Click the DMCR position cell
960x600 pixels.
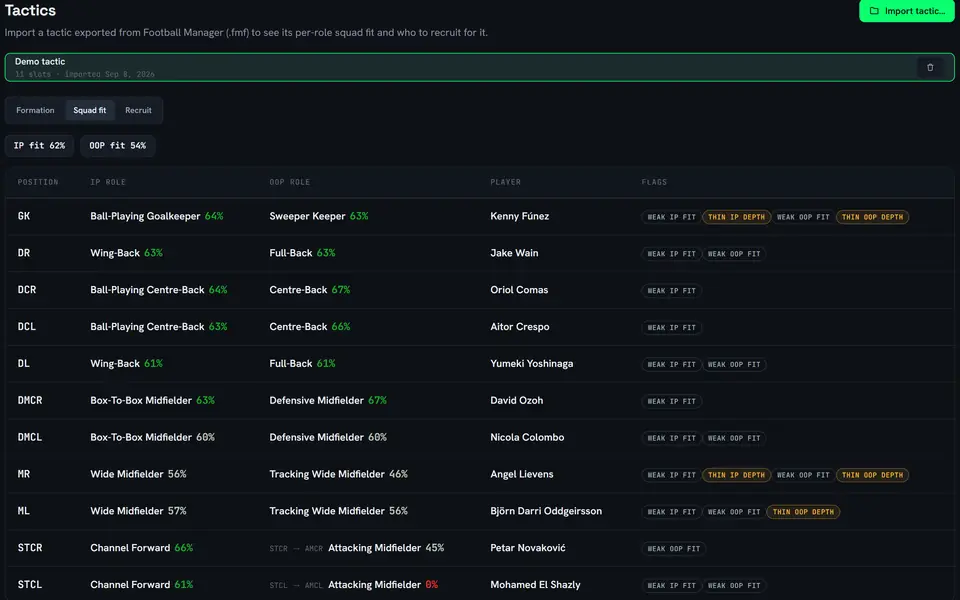(30, 400)
